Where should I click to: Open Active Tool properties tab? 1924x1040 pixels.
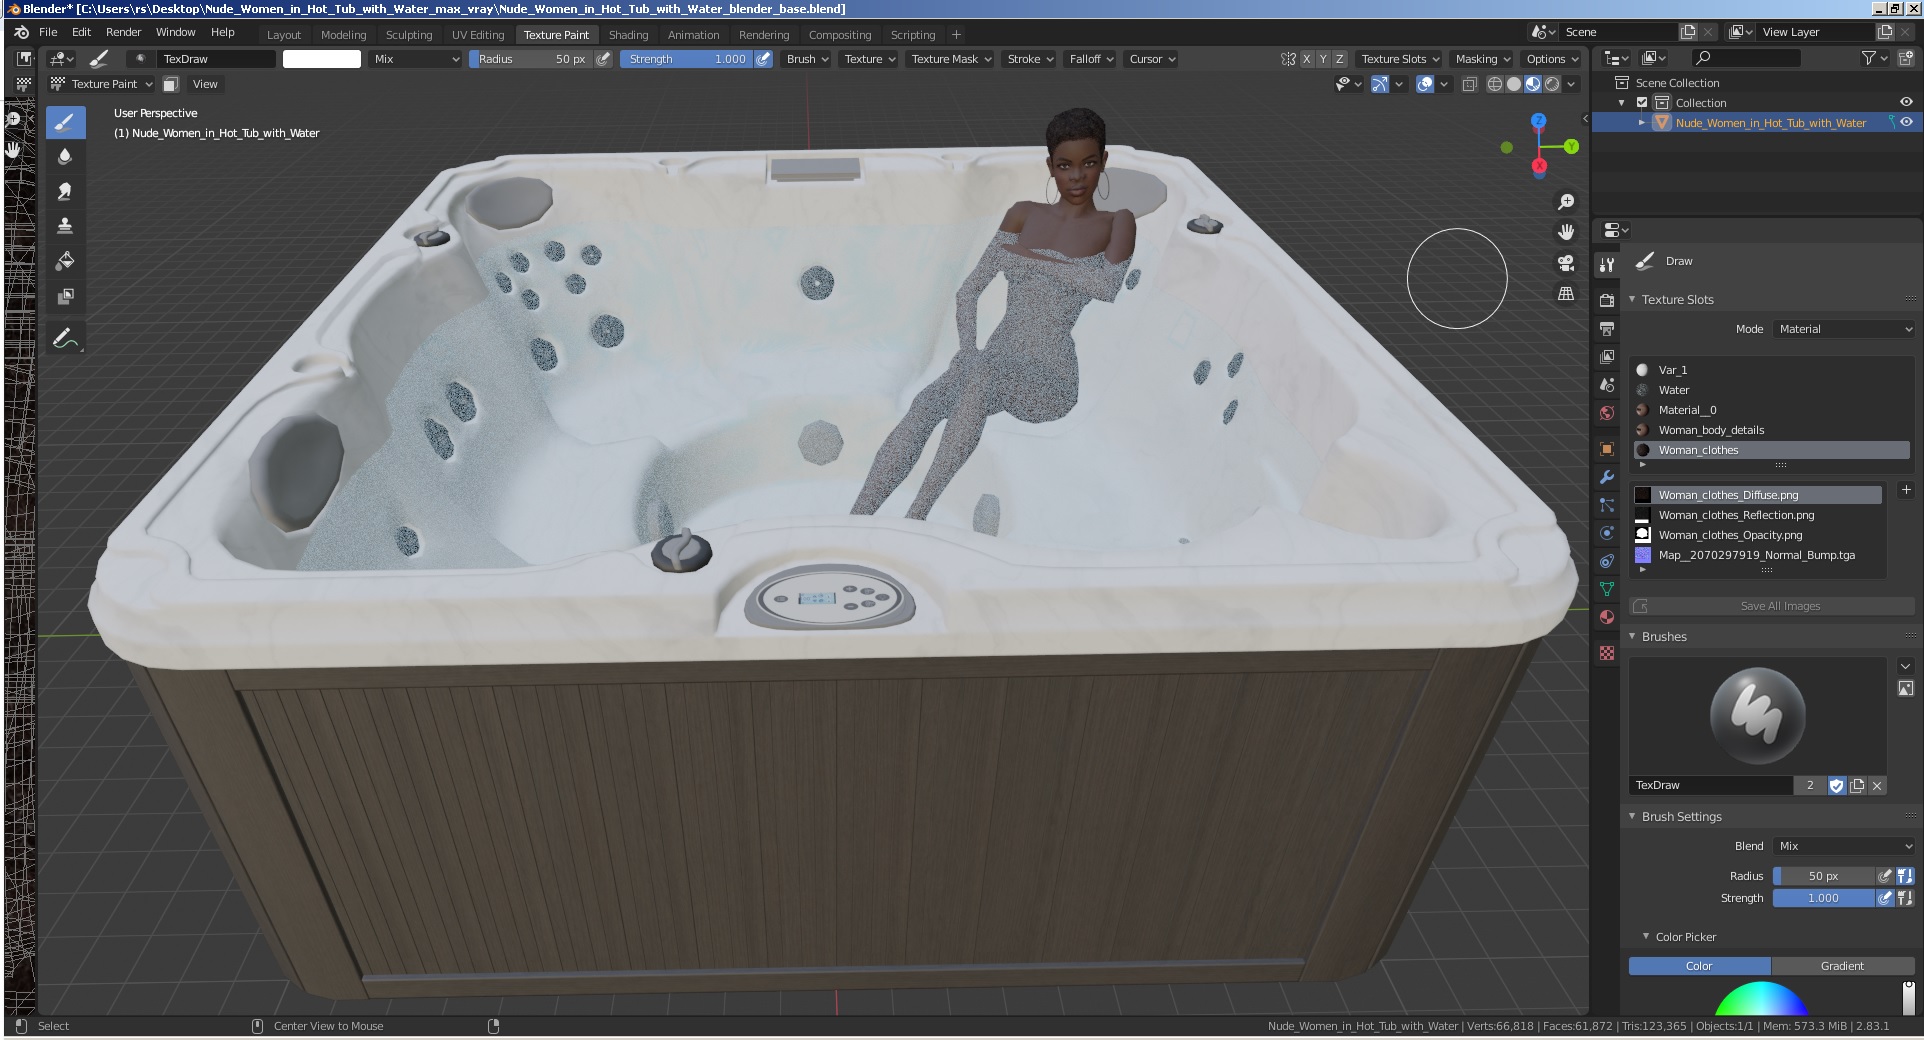[x=1607, y=265]
